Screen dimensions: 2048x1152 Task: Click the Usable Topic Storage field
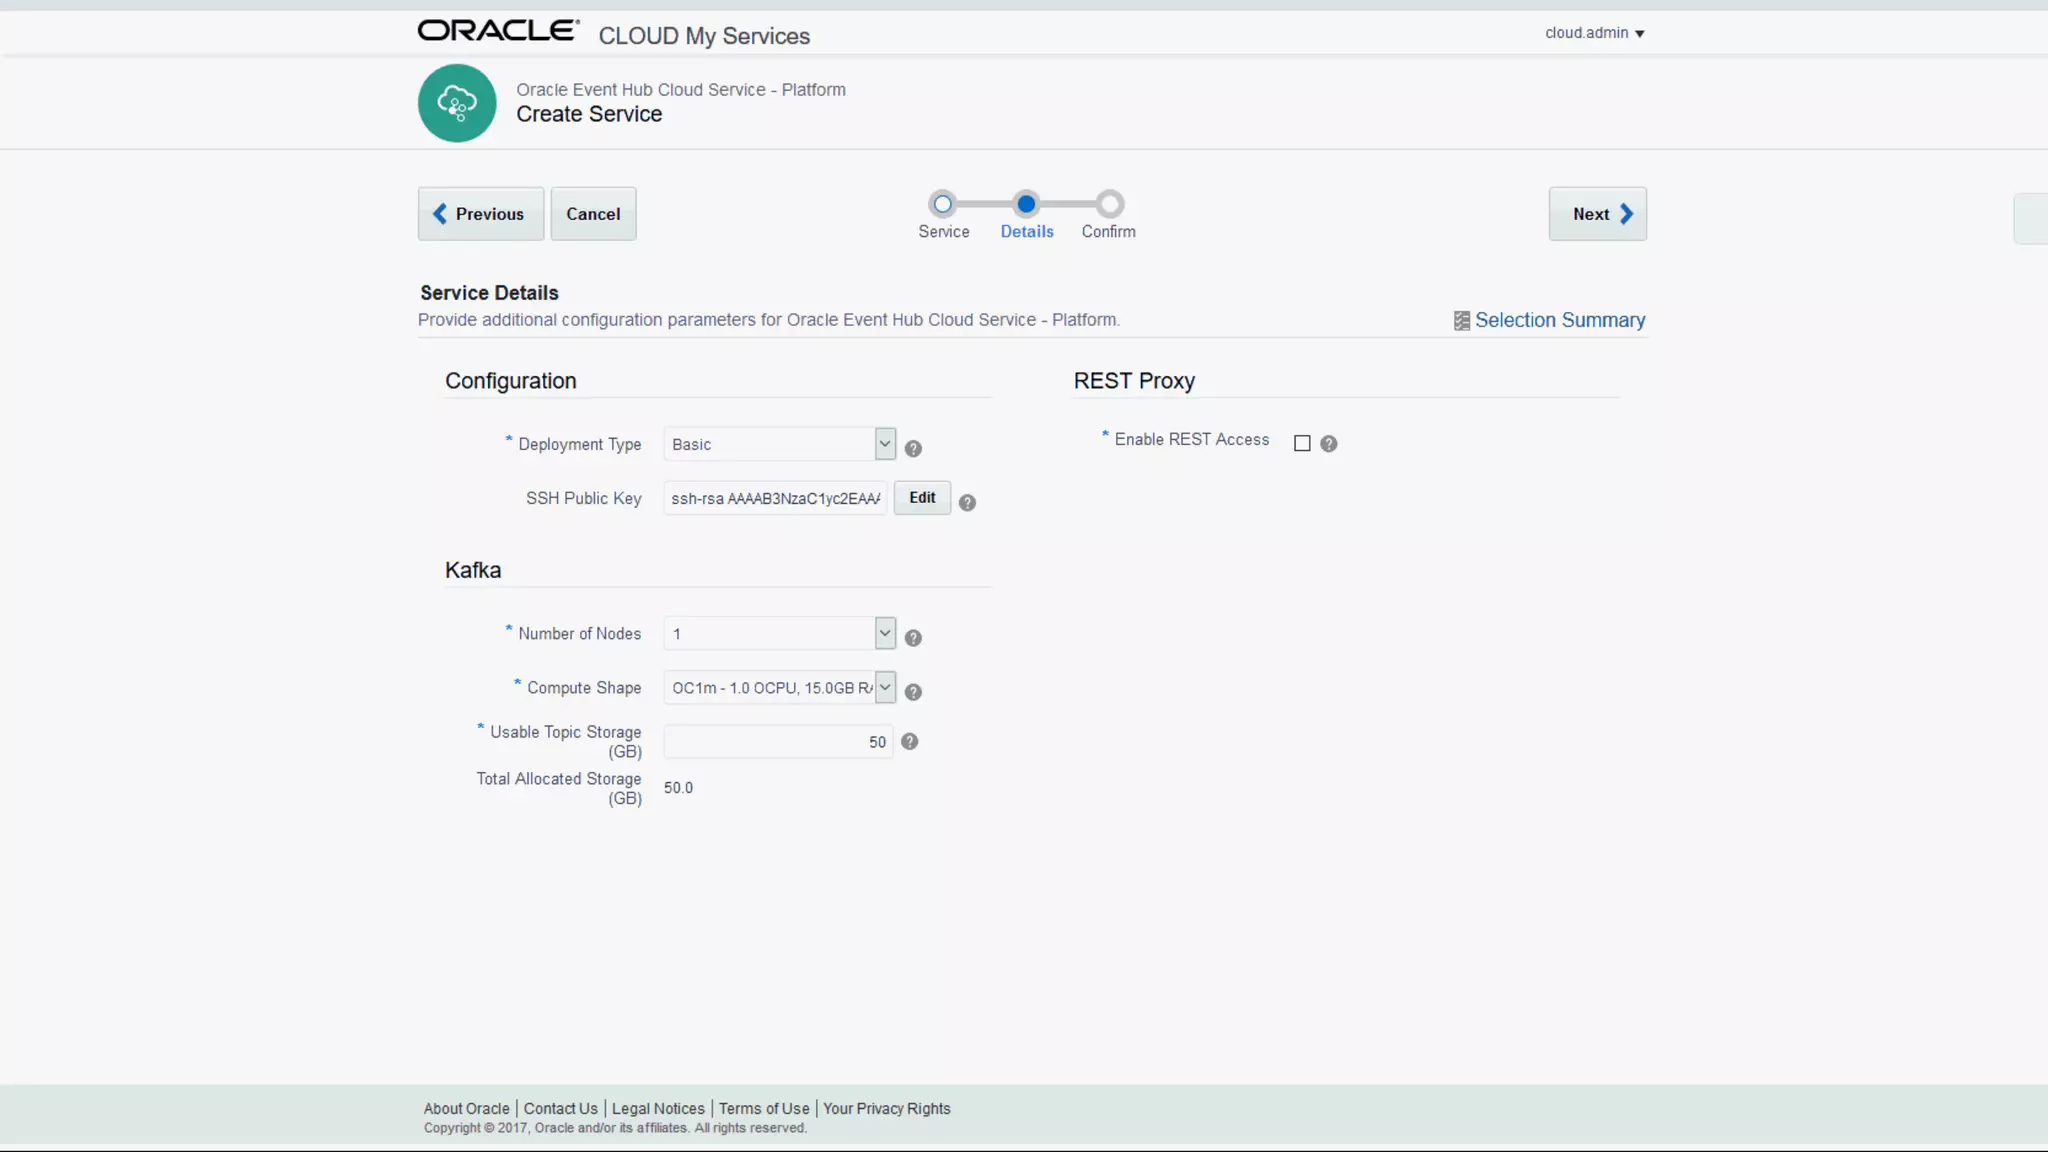pos(777,742)
